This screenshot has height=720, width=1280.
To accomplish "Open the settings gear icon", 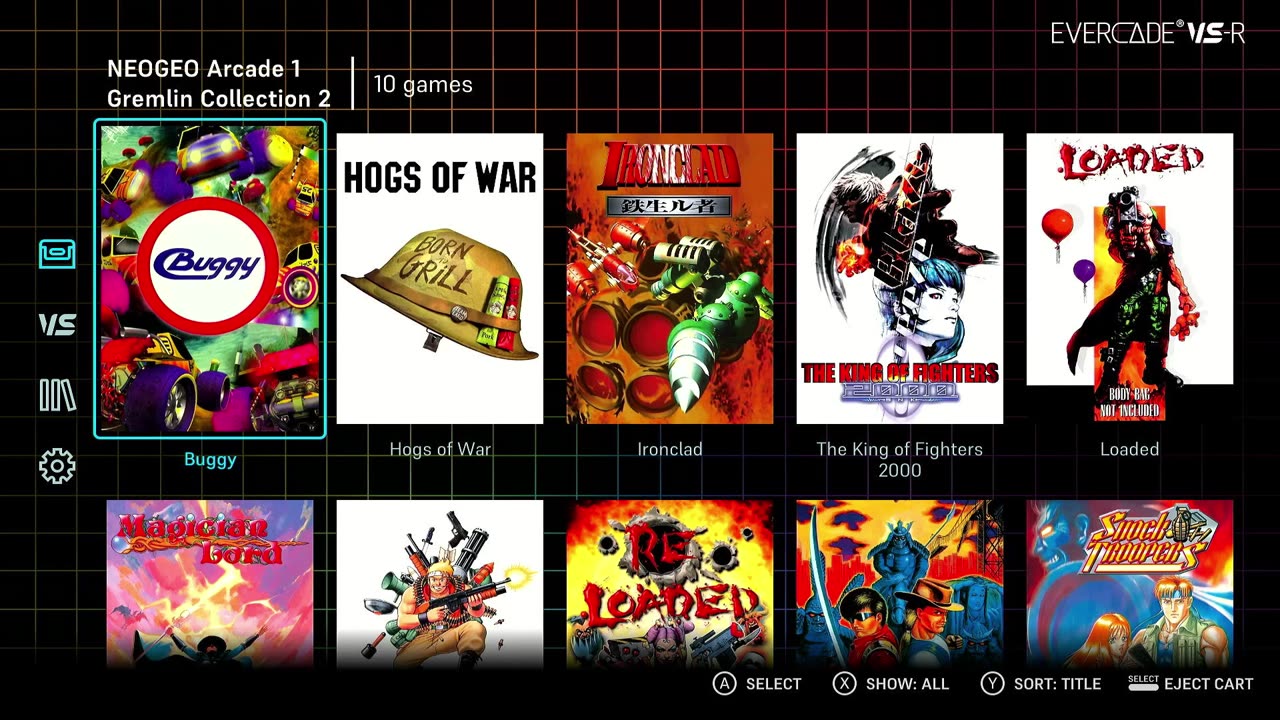I will 57,466.
